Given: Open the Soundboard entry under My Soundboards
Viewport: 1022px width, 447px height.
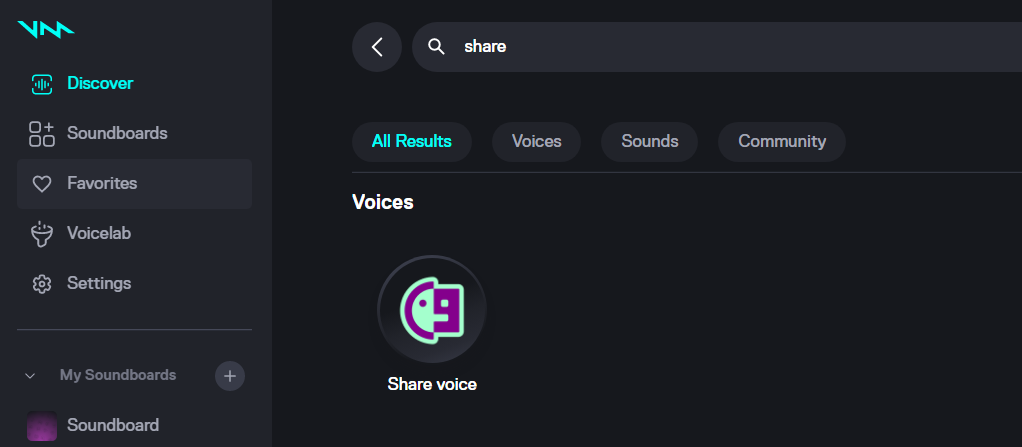Looking at the screenshot, I should click(x=113, y=425).
